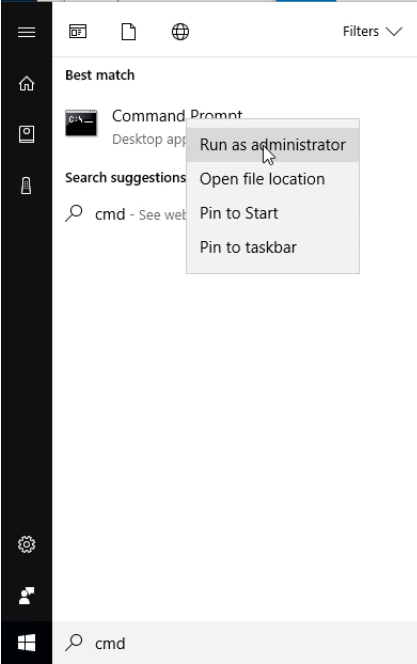
Task: Open the hamburger menu in sidebar
Action: [26, 32]
